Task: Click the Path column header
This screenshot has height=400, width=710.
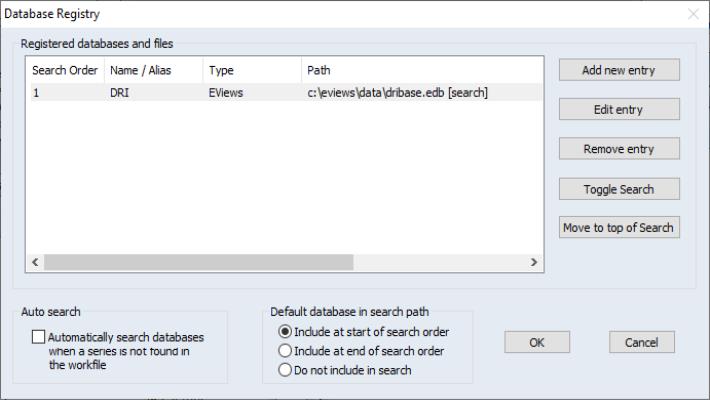Action: pos(420,71)
